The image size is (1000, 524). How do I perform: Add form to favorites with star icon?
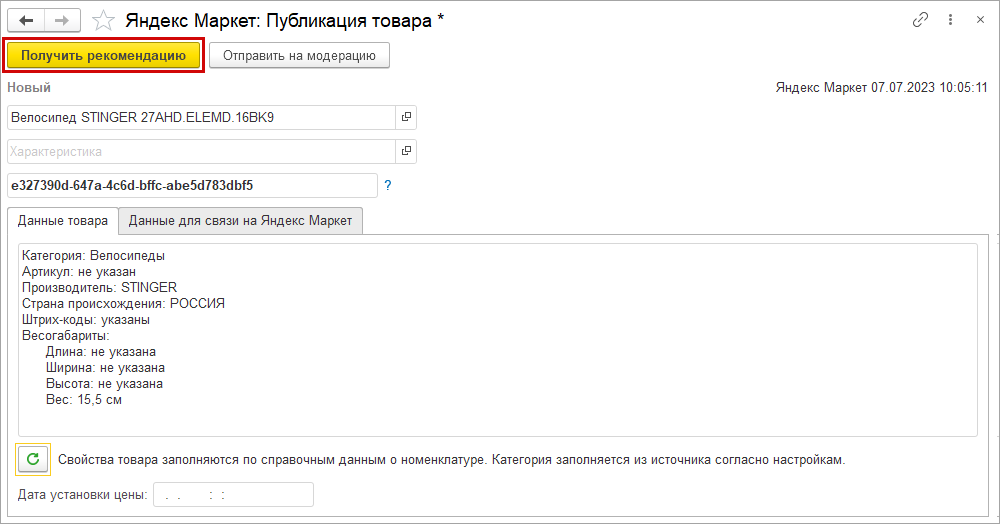(102, 20)
